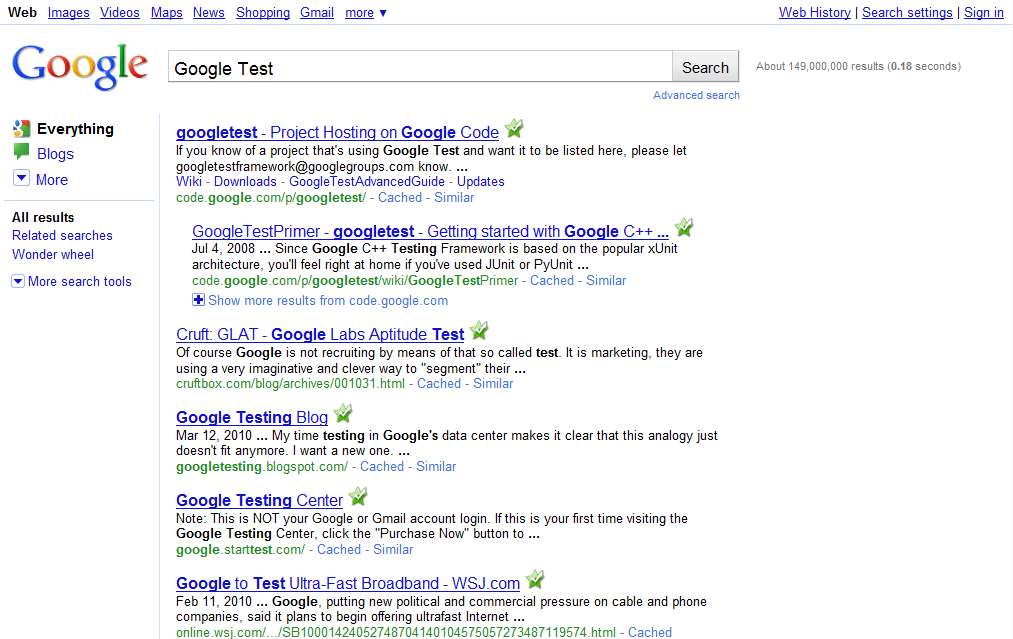Open Web History link
Viewport: 1013px width, 639px height.
pos(815,12)
